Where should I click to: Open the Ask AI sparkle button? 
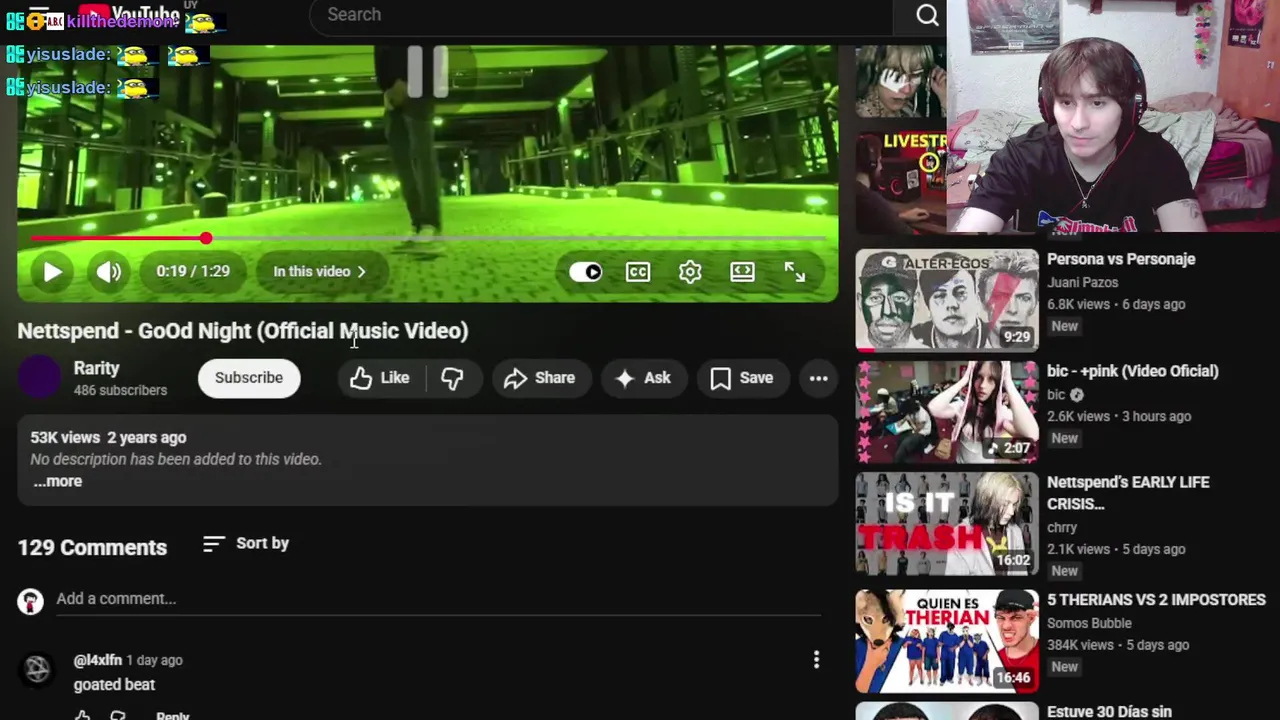point(643,378)
